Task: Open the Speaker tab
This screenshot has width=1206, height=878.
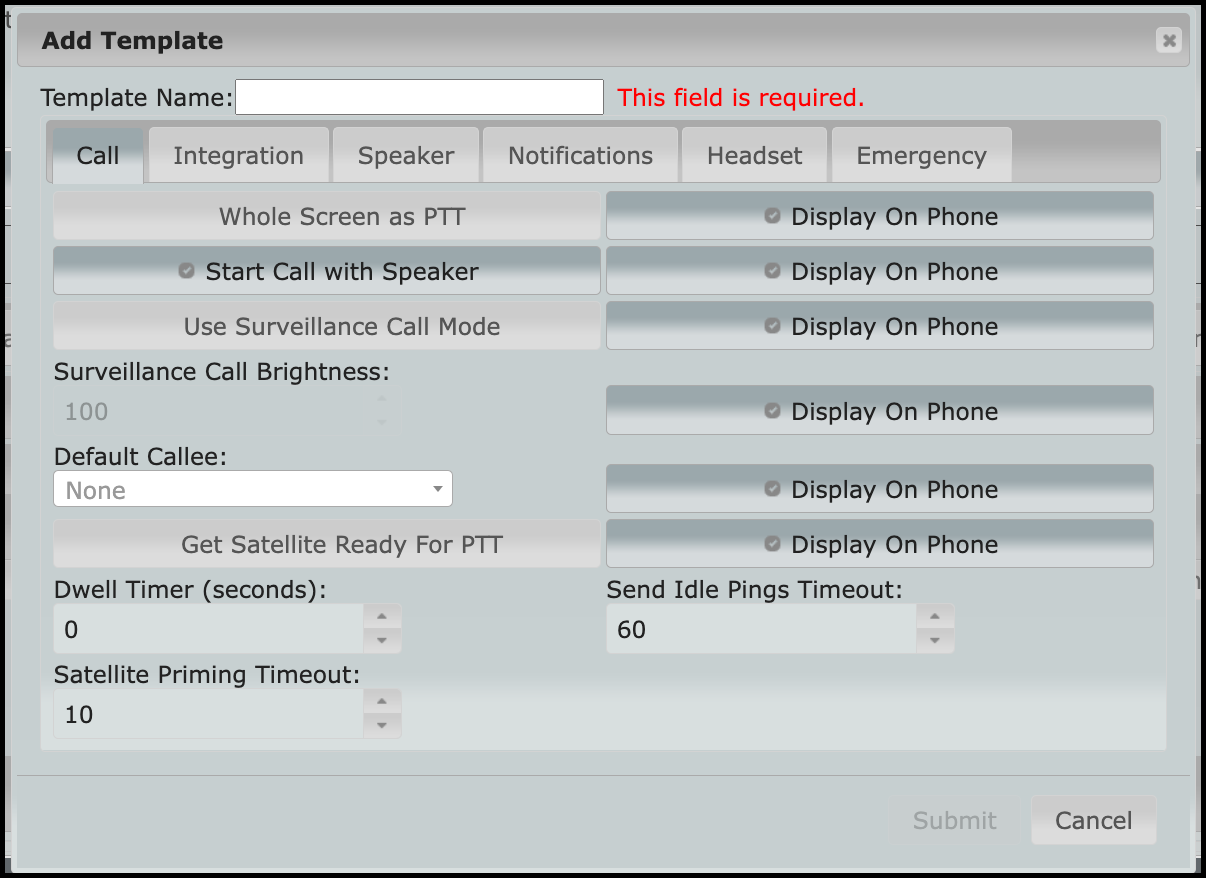Action: click(x=405, y=154)
